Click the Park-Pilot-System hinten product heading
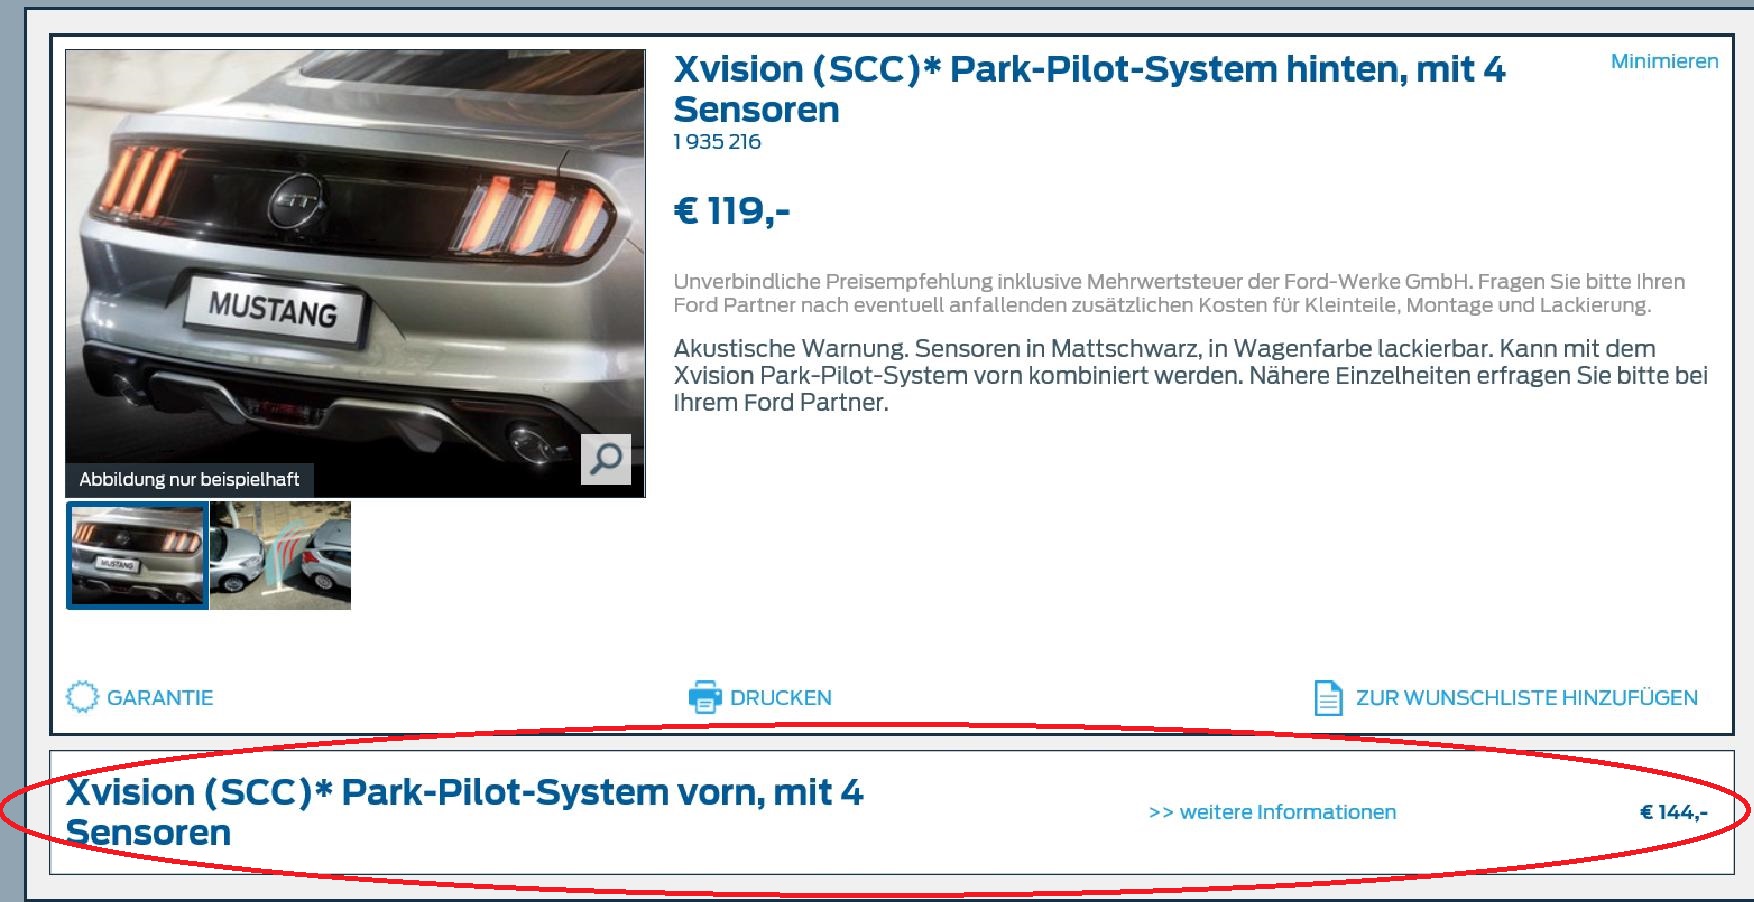The image size is (1754, 902). pos(1089,89)
